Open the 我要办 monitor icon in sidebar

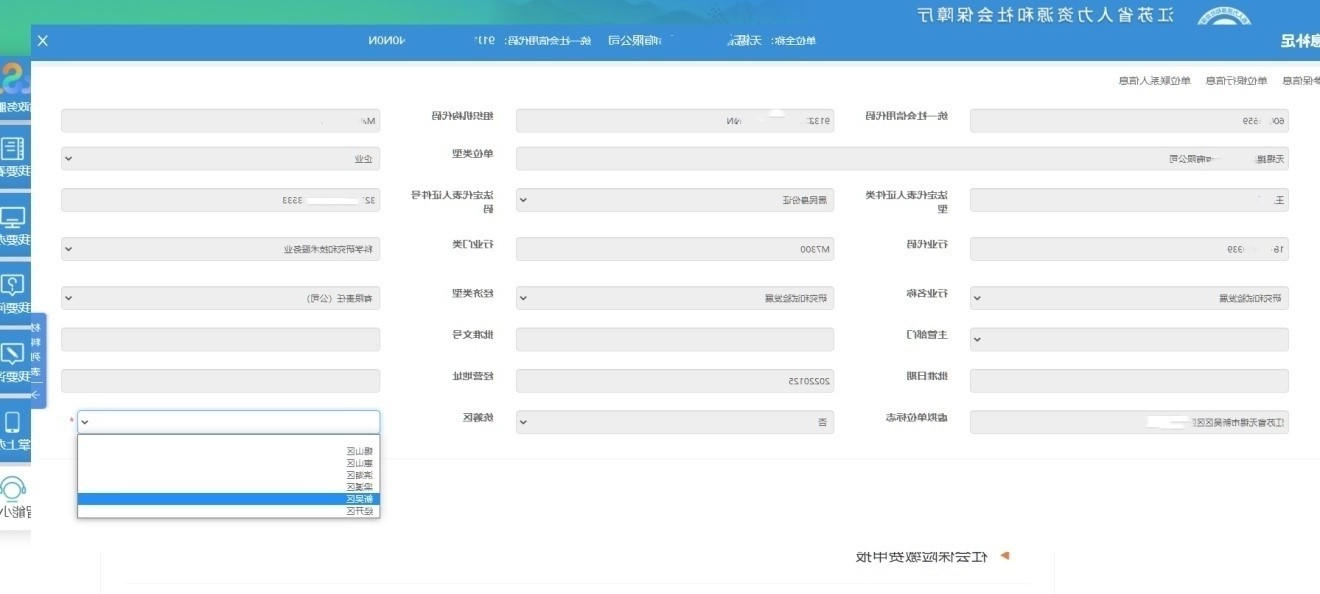click(13, 218)
